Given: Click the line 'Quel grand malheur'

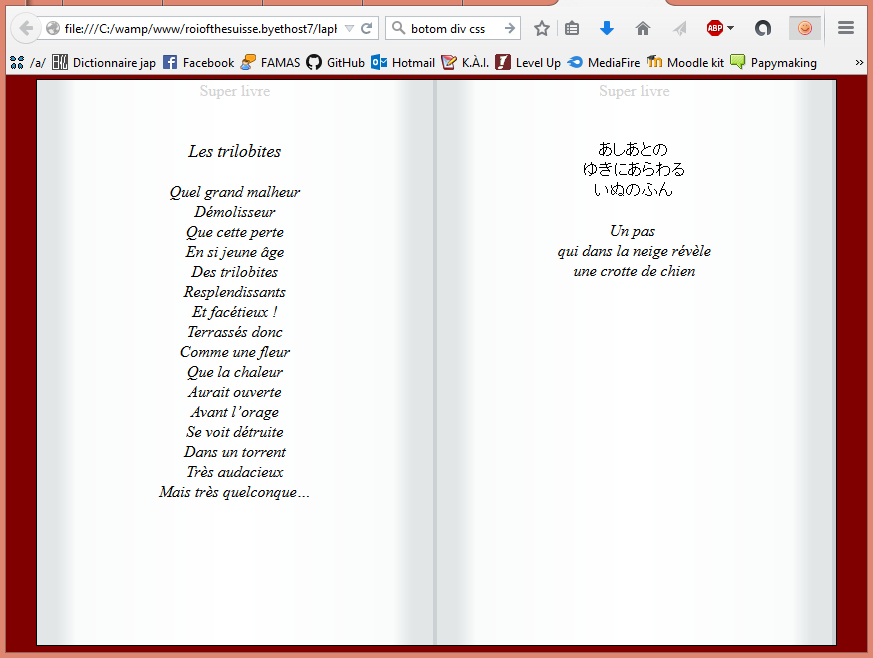Looking at the screenshot, I should (x=234, y=192).
